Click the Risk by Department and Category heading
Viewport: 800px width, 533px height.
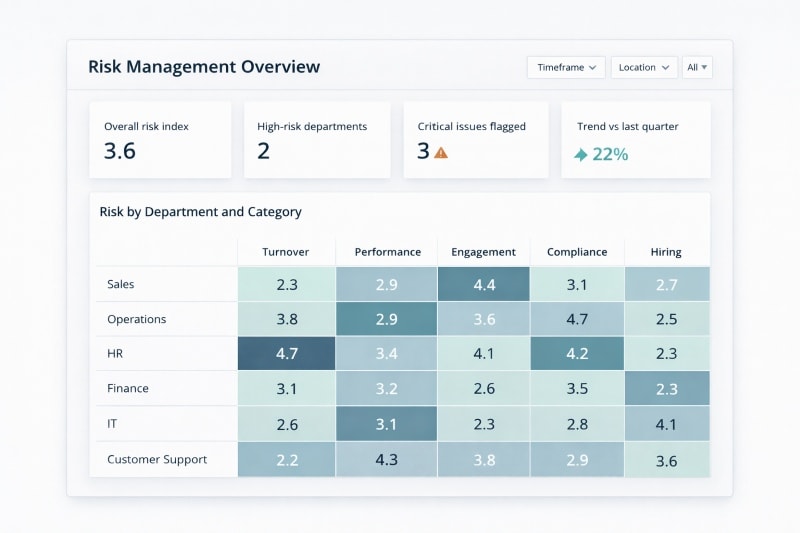201,212
